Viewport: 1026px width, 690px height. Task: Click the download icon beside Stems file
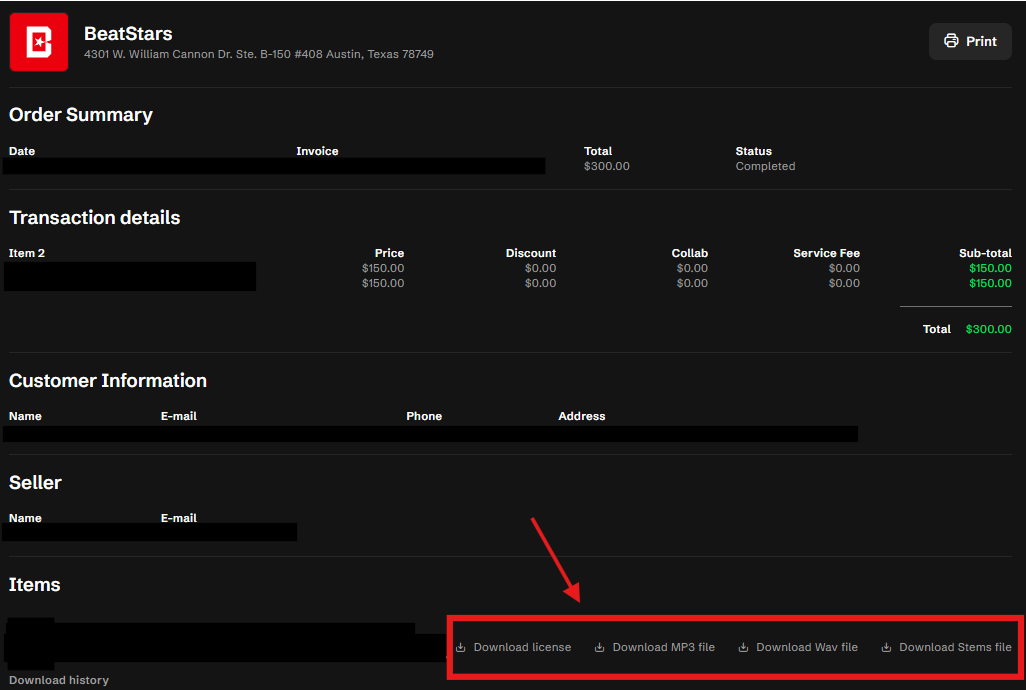886,647
